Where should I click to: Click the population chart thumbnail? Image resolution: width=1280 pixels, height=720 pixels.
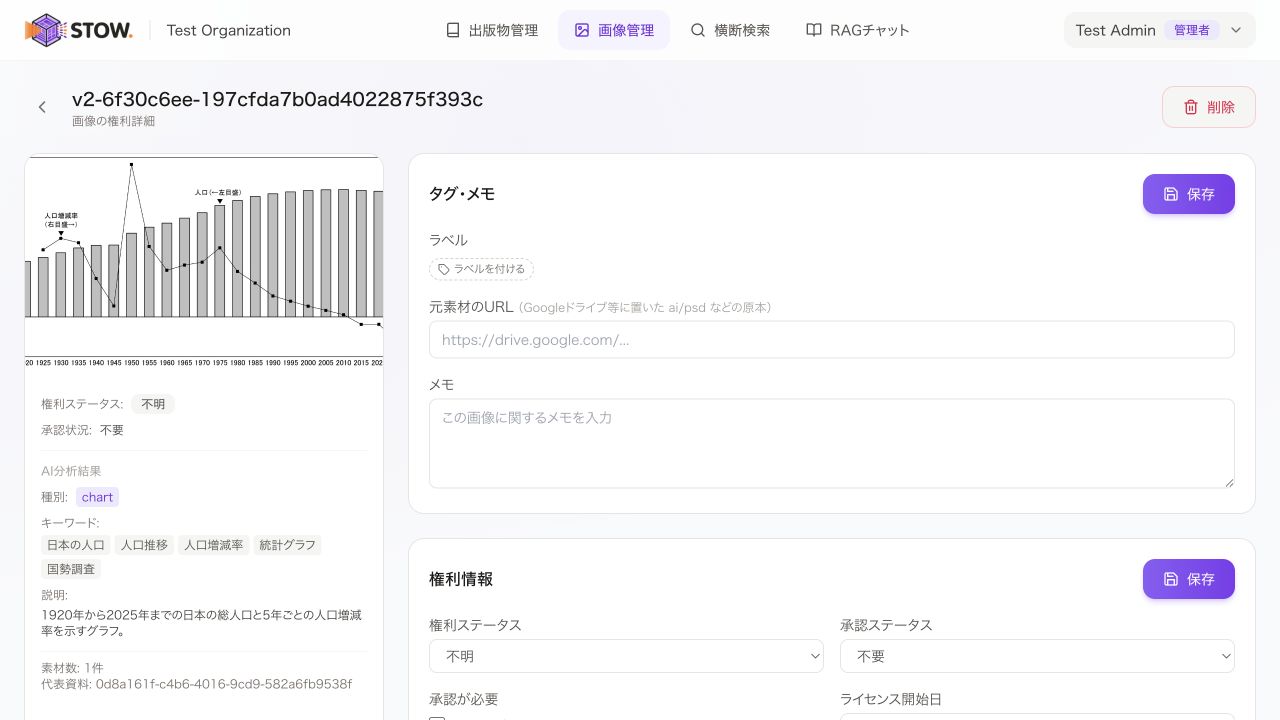point(204,262)
